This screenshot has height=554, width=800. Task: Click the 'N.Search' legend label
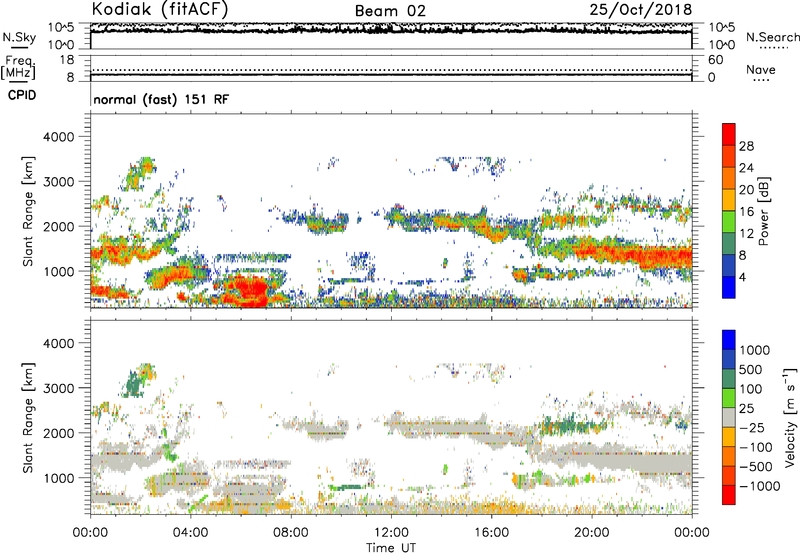[772, 37]
